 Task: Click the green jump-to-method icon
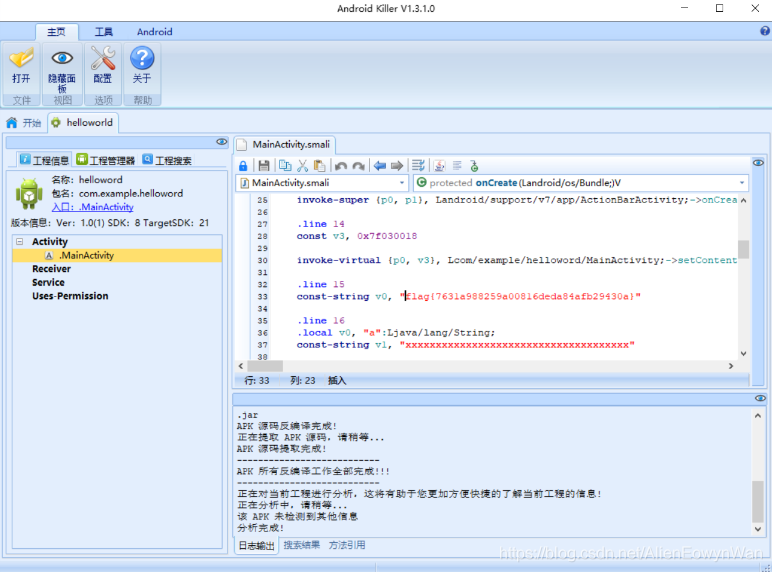[x=474, y=166]
